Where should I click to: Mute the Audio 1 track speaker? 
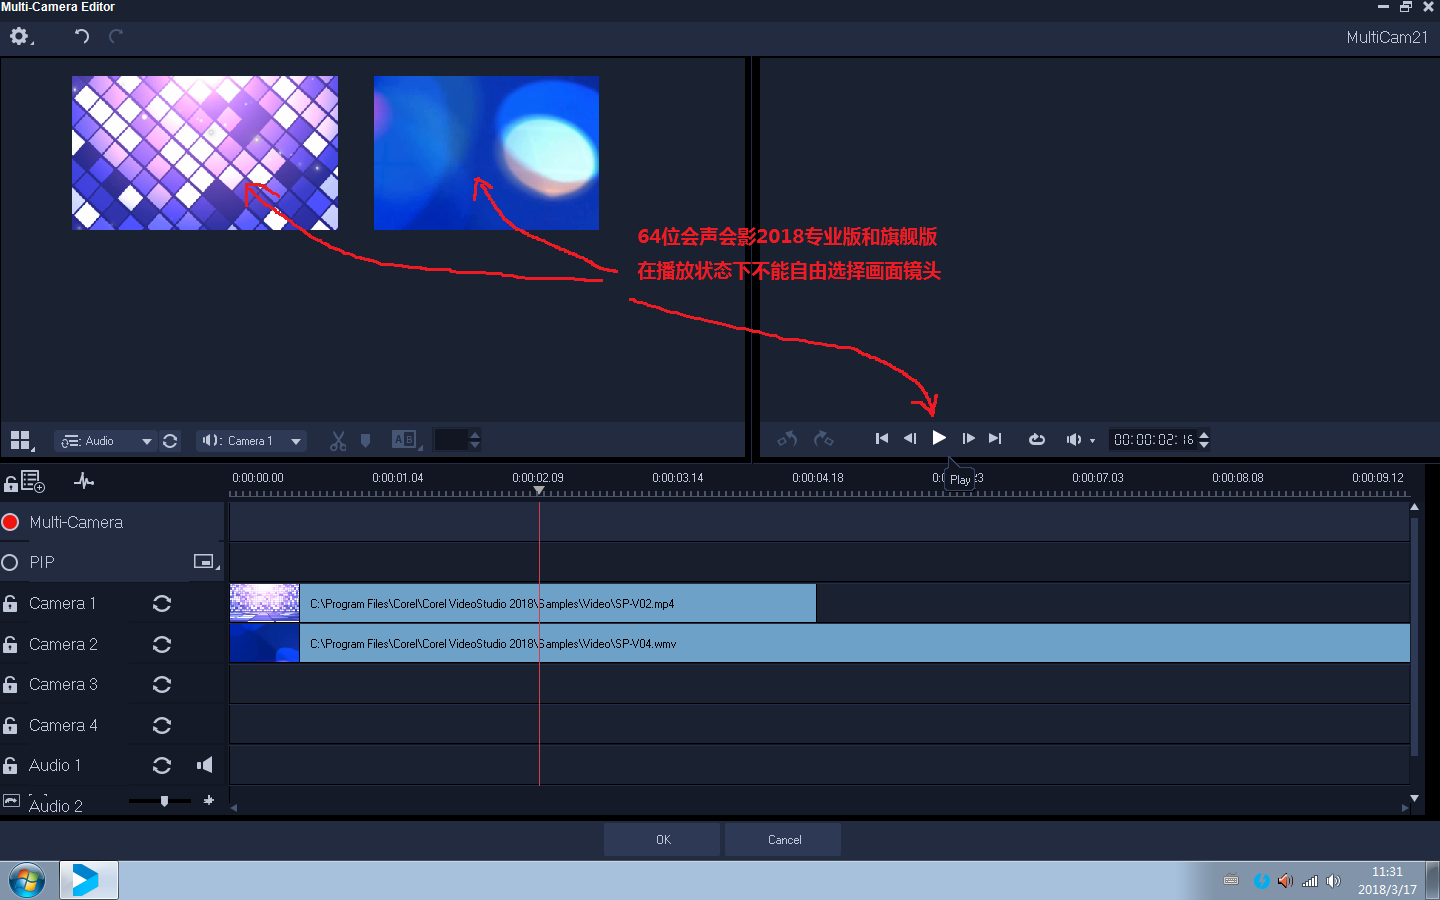click(205, 765)
